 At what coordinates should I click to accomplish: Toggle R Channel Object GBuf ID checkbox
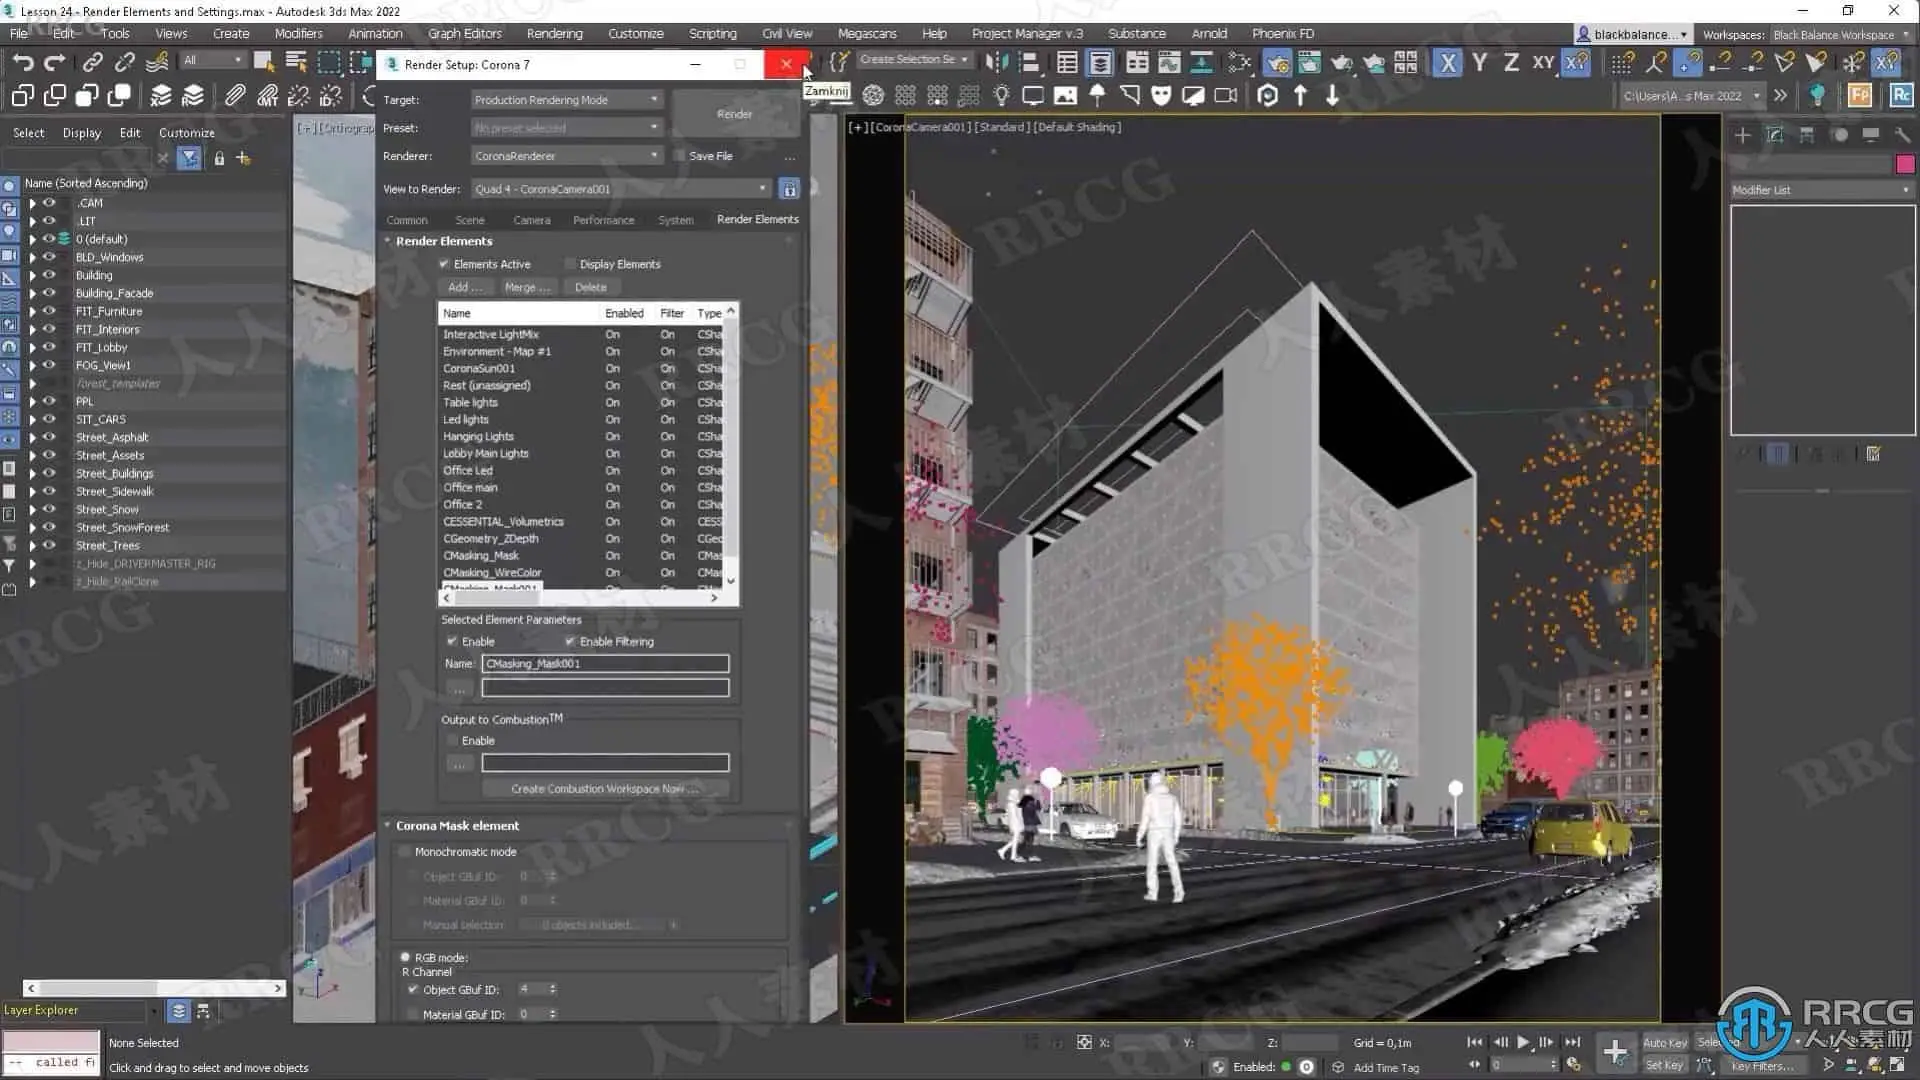tap(413, 989)
